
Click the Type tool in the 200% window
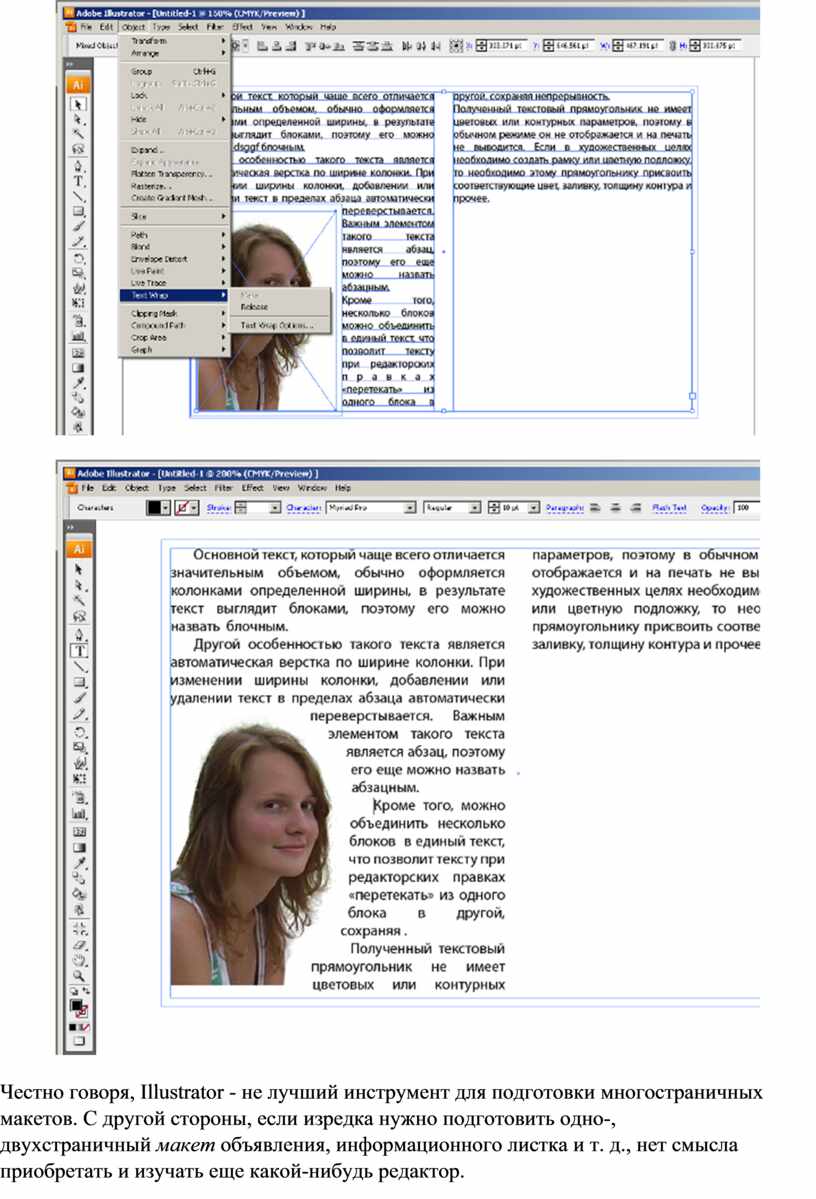click(79, 651)
